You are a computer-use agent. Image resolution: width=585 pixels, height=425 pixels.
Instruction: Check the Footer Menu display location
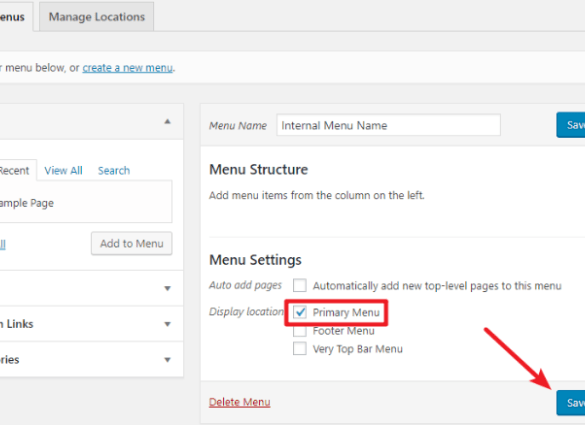click(x=300, y=331)
